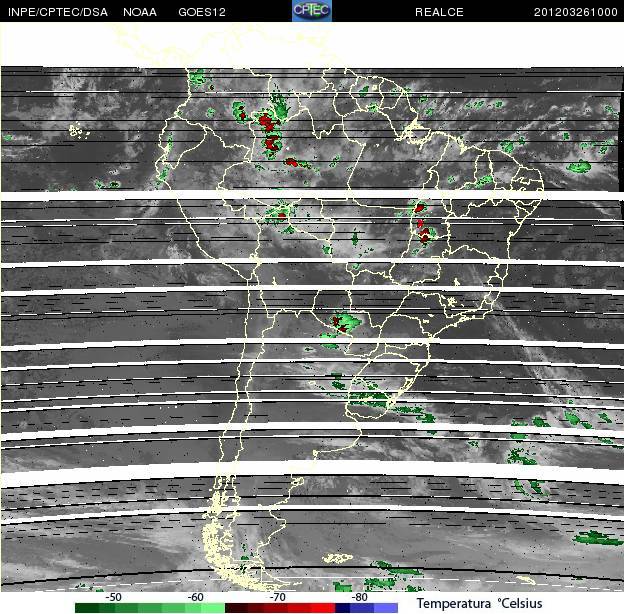Pick the green segment of the color scale
The width and height of the screenshot is (624, 614).
tap(150, 608)
